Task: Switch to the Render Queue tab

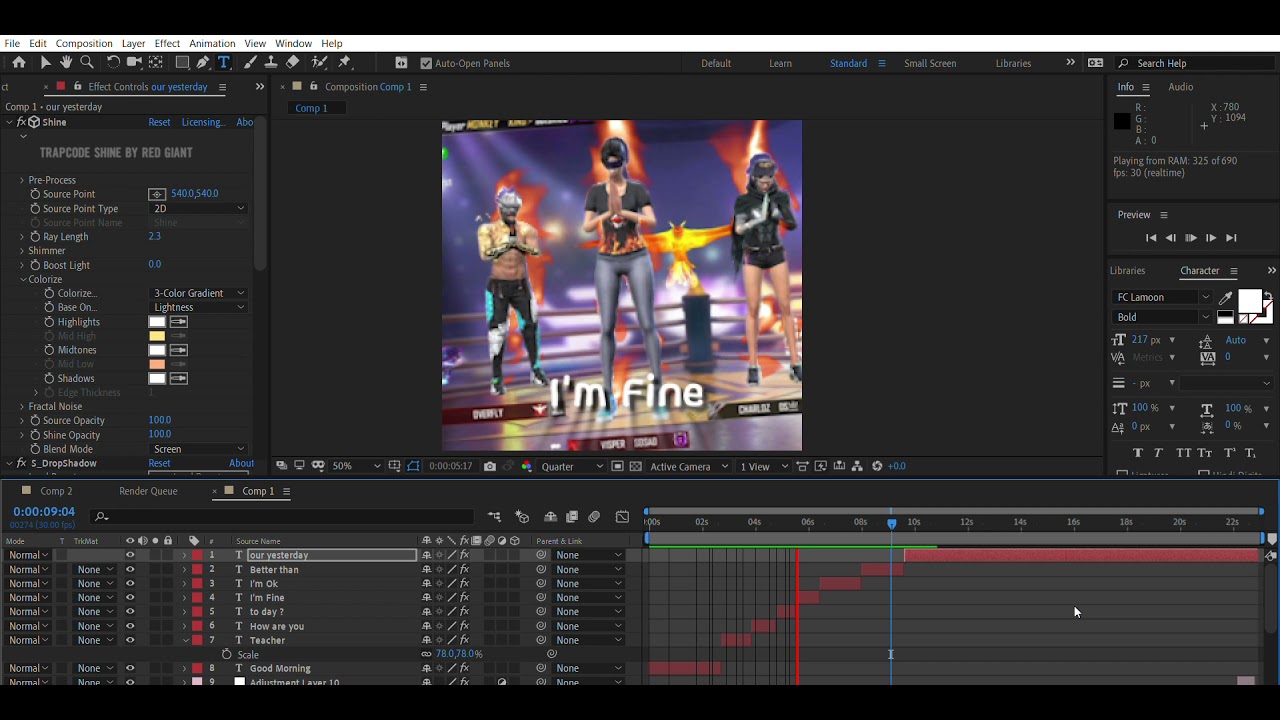Action: click(148, 491)
